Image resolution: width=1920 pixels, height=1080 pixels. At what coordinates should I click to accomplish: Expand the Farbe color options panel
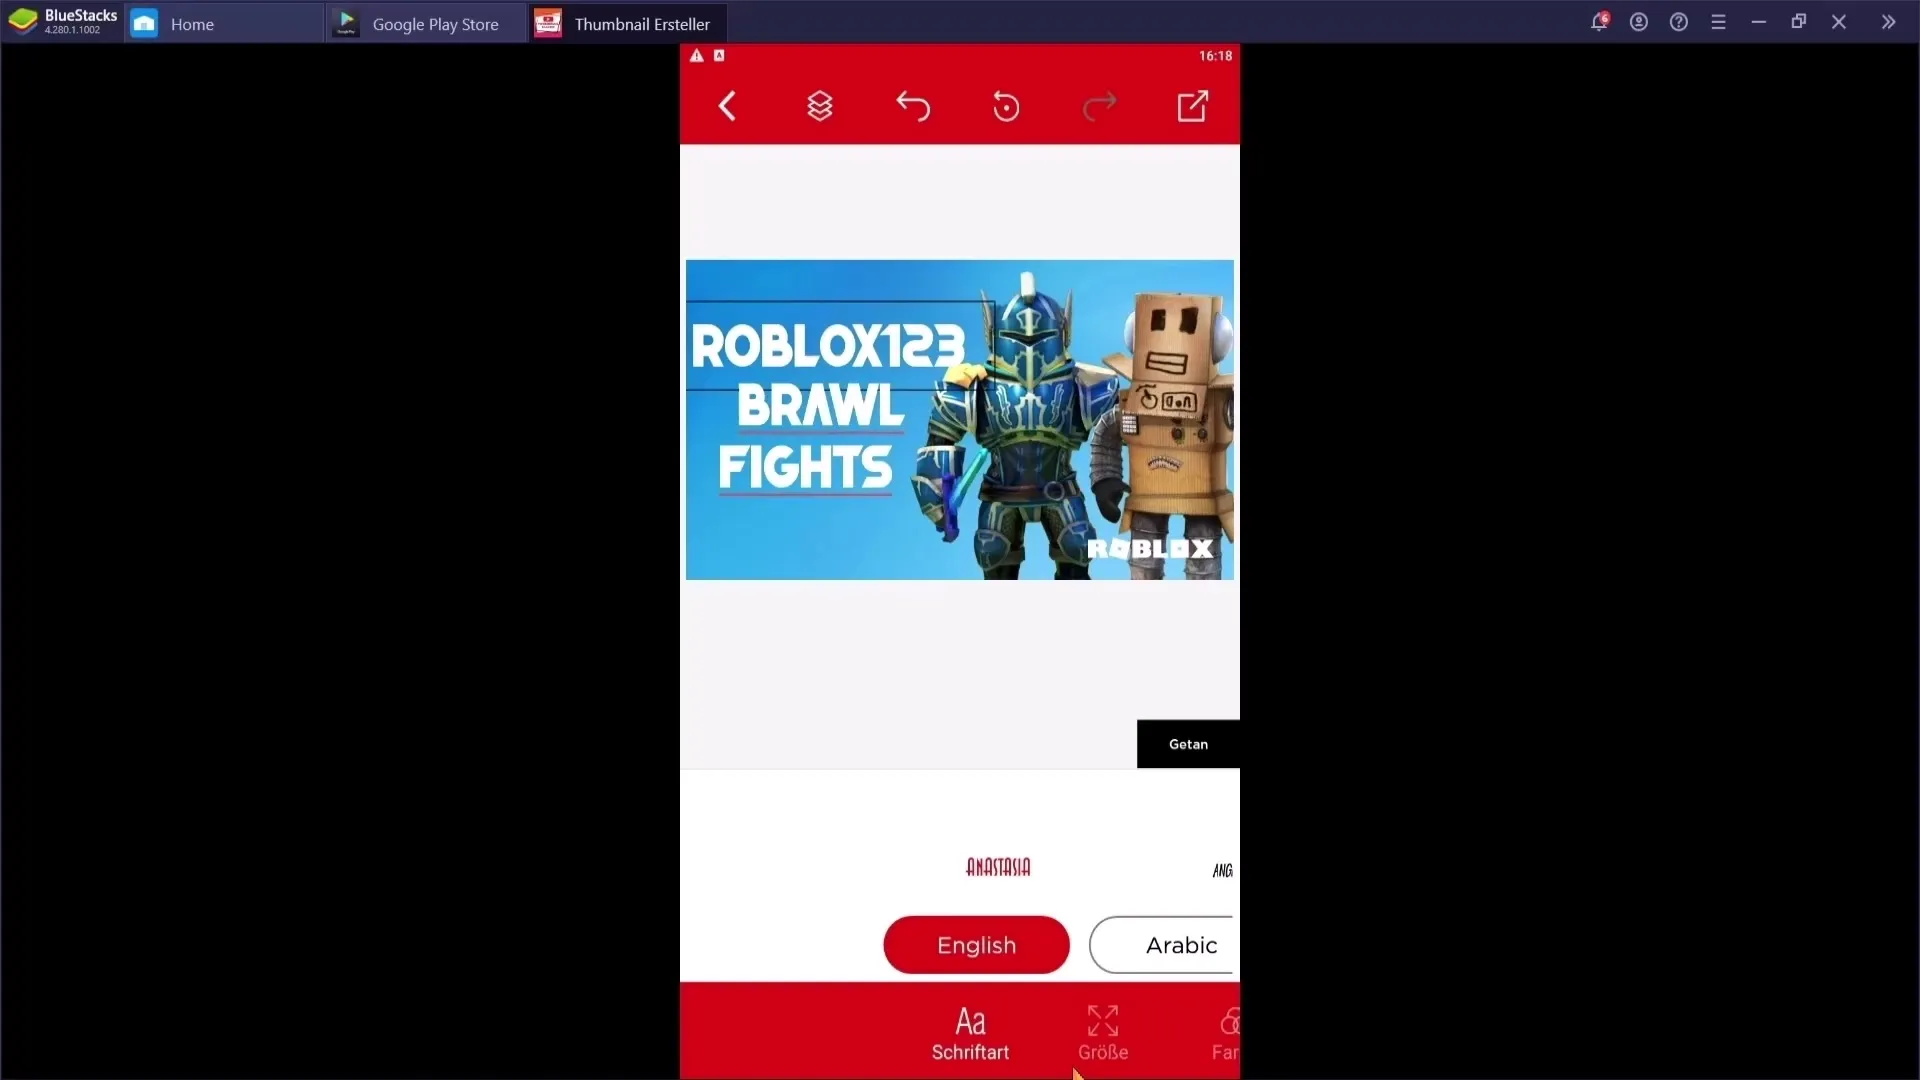[x=1224, y=1033]
